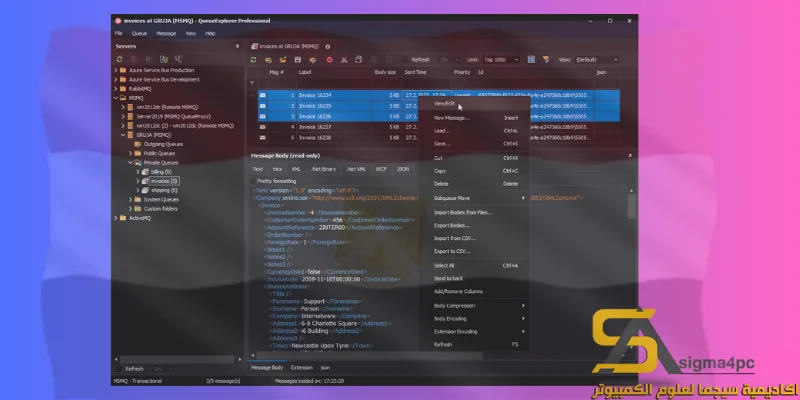Select the Custom folders tree item
The height and width of the screenshot is (400, 800).
(x=161, y=209)
